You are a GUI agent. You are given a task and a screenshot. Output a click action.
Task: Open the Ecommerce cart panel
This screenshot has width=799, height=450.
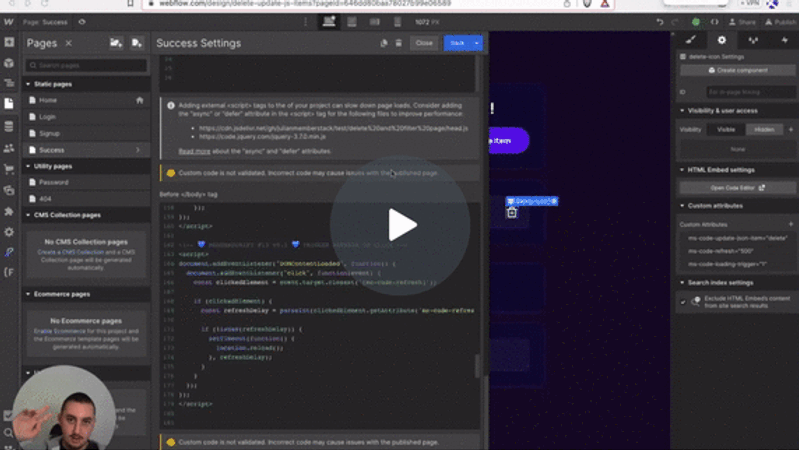(x=9, y=169)
